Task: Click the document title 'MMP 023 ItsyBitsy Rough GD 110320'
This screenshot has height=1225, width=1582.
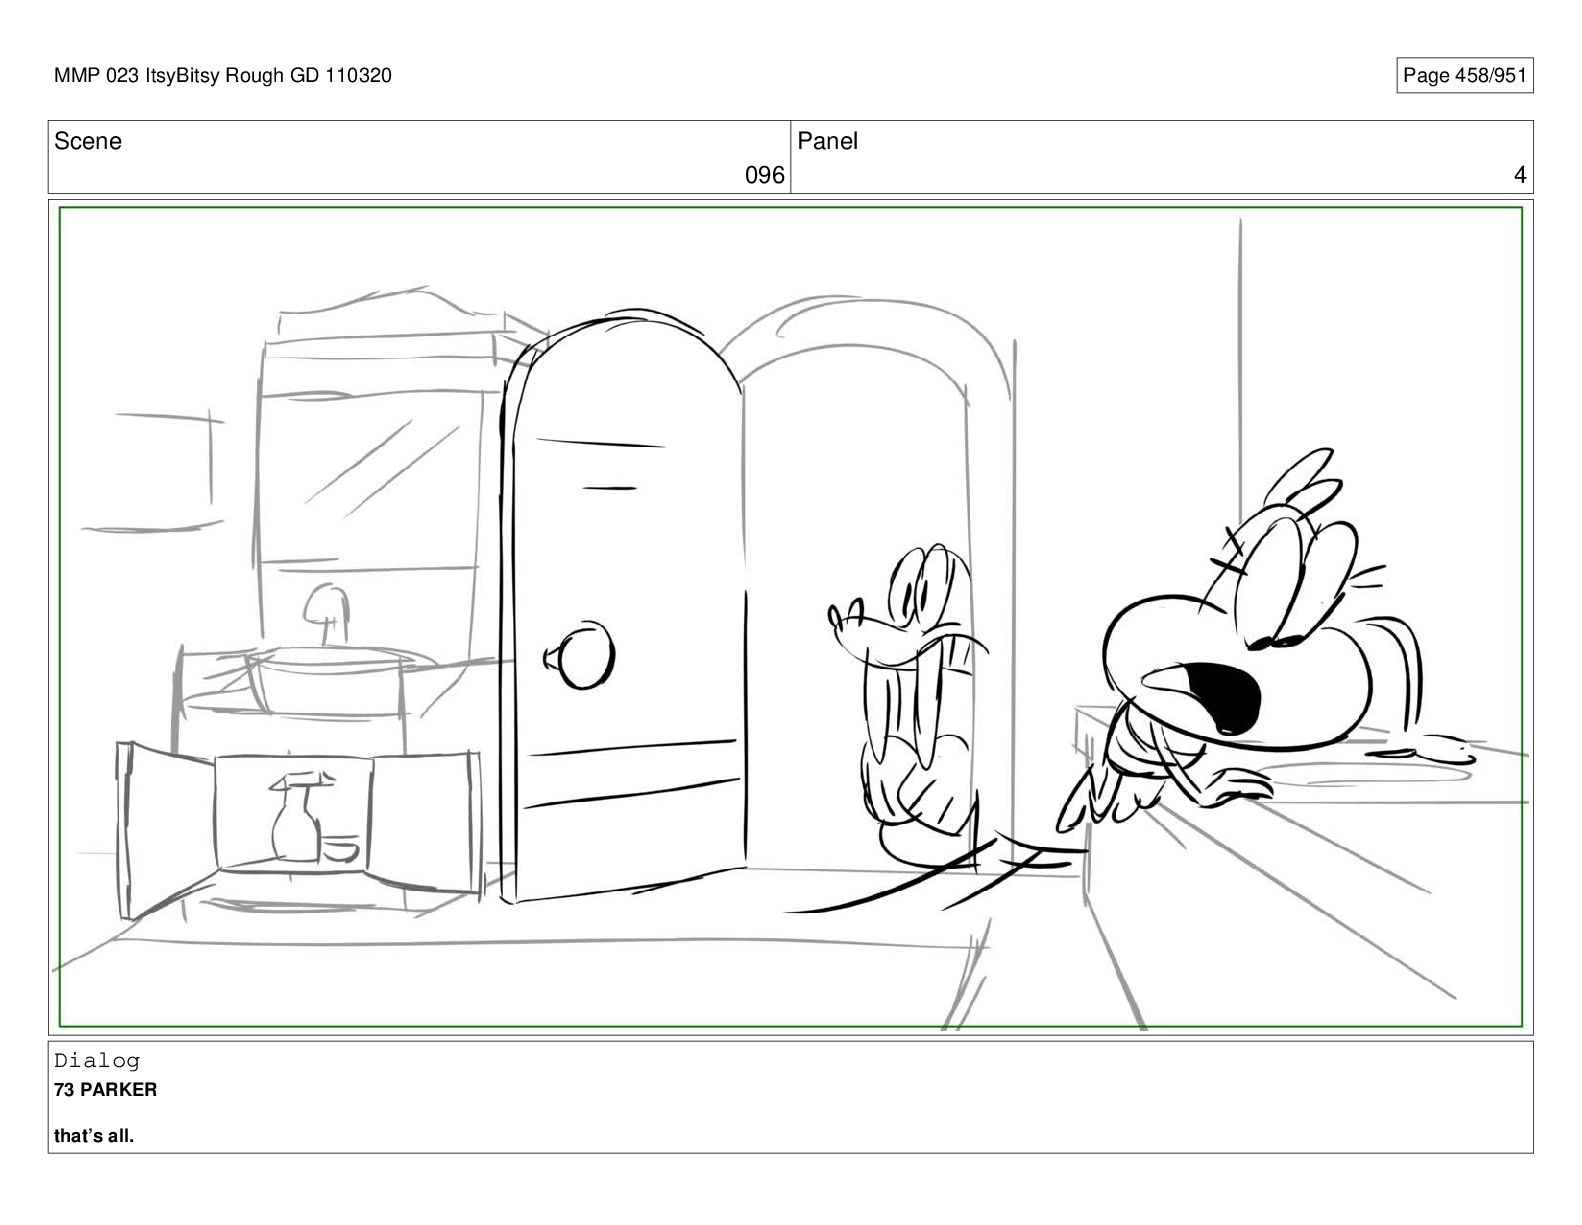Action: pos(223,76)
